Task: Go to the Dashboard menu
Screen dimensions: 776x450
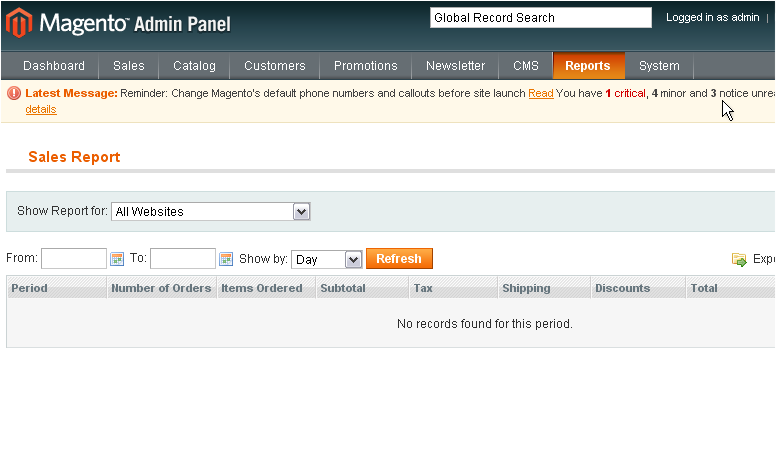Action: click(54, 66)
